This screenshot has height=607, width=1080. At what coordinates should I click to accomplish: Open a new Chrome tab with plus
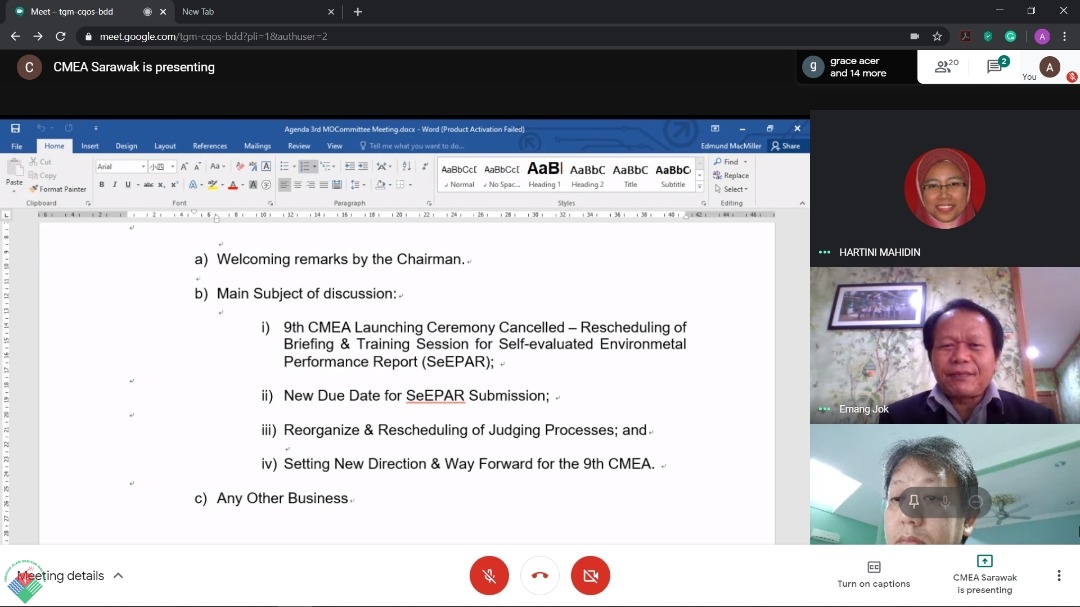pos(357,12)
